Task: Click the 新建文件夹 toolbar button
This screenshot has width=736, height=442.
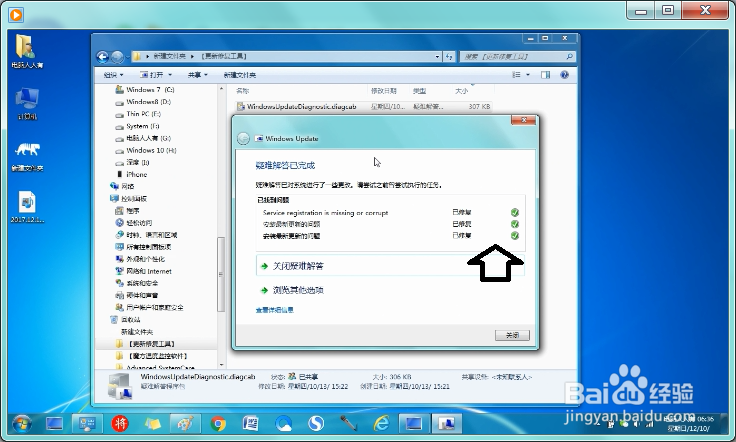Action: coord(239,75)
